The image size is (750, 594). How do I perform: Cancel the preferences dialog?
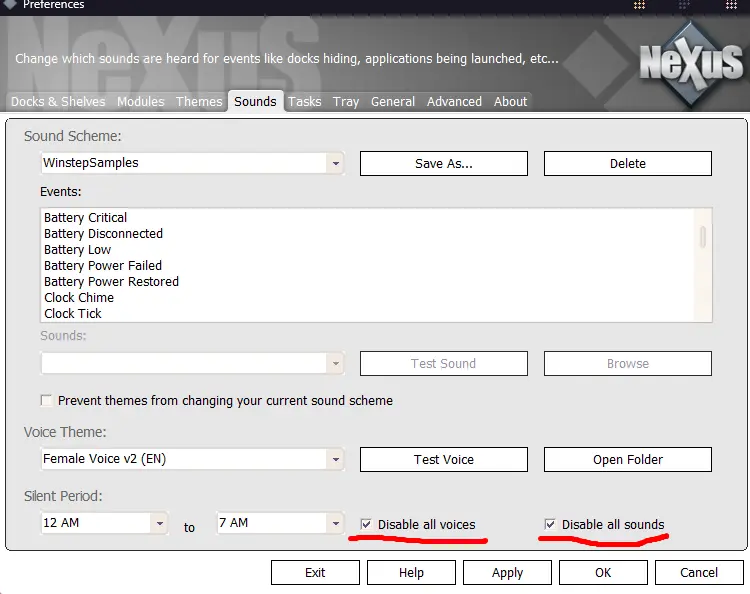699,572
